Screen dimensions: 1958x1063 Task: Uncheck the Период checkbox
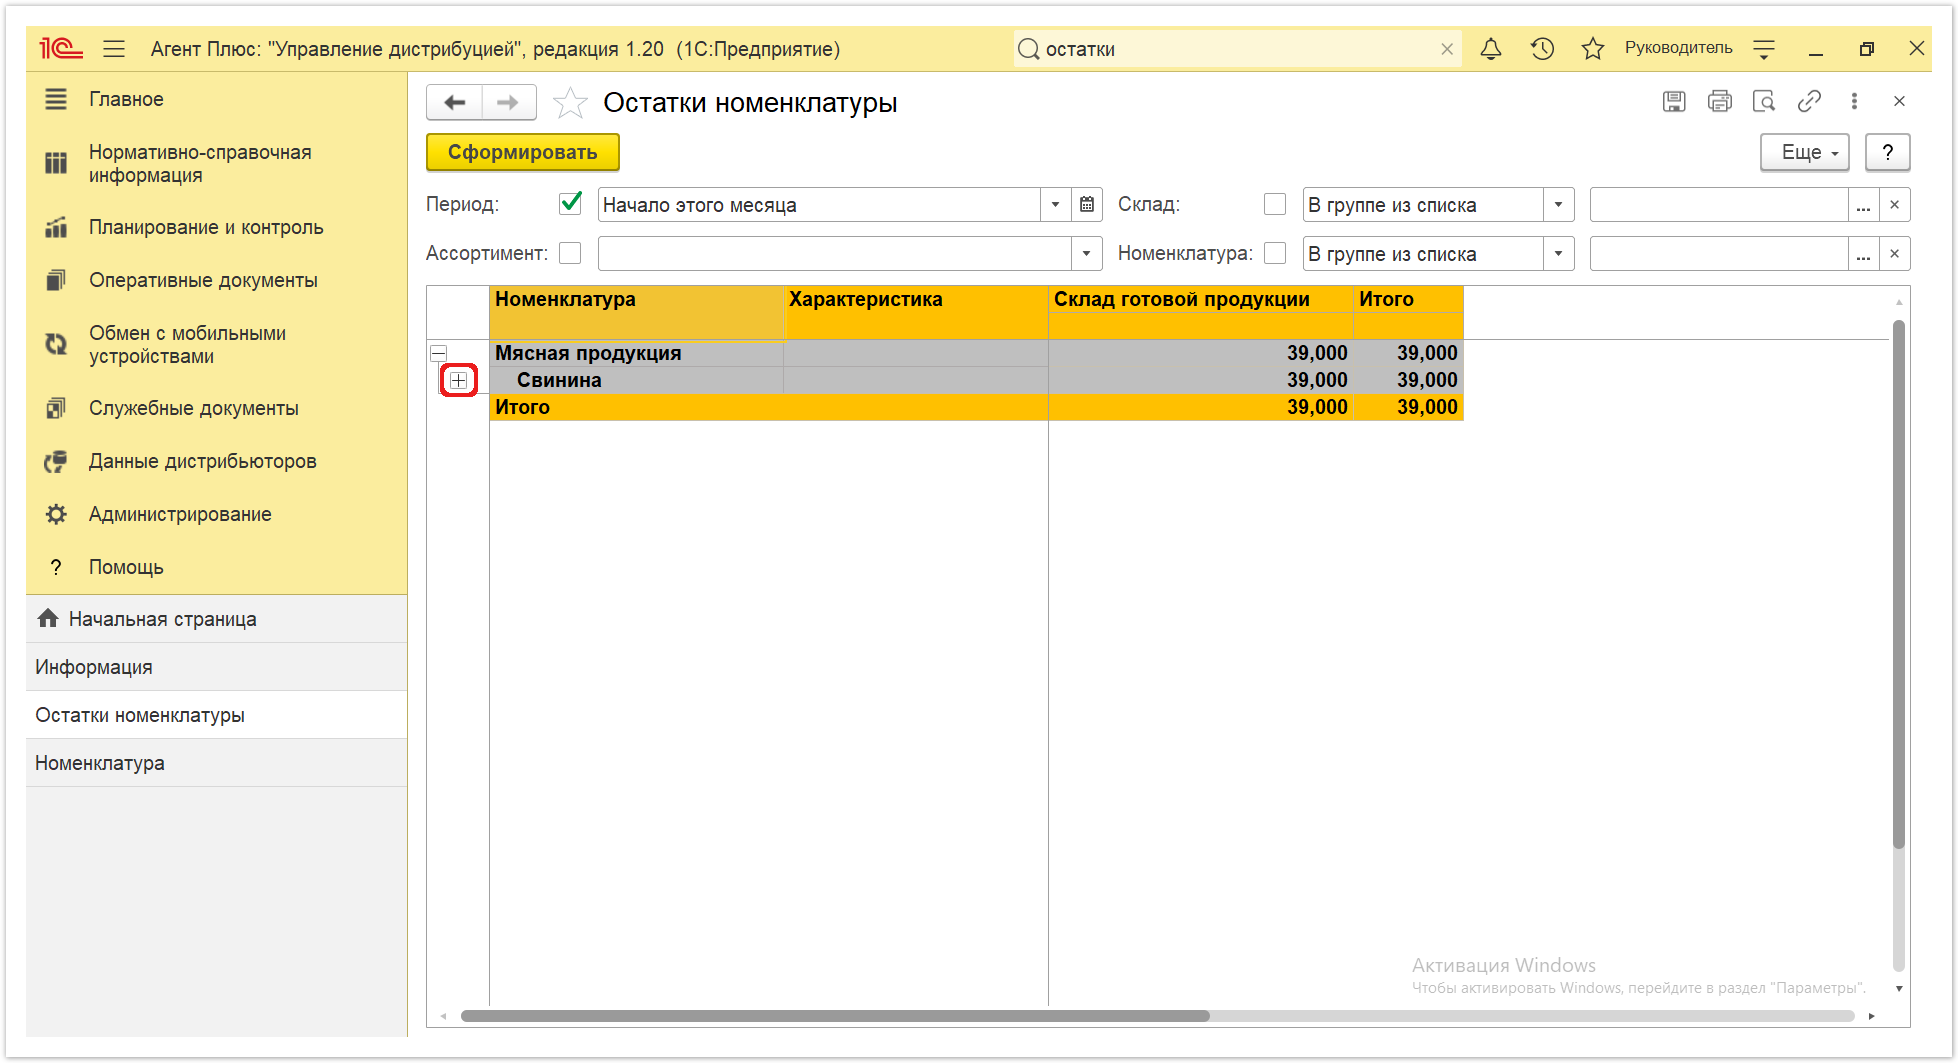[570, 204]
